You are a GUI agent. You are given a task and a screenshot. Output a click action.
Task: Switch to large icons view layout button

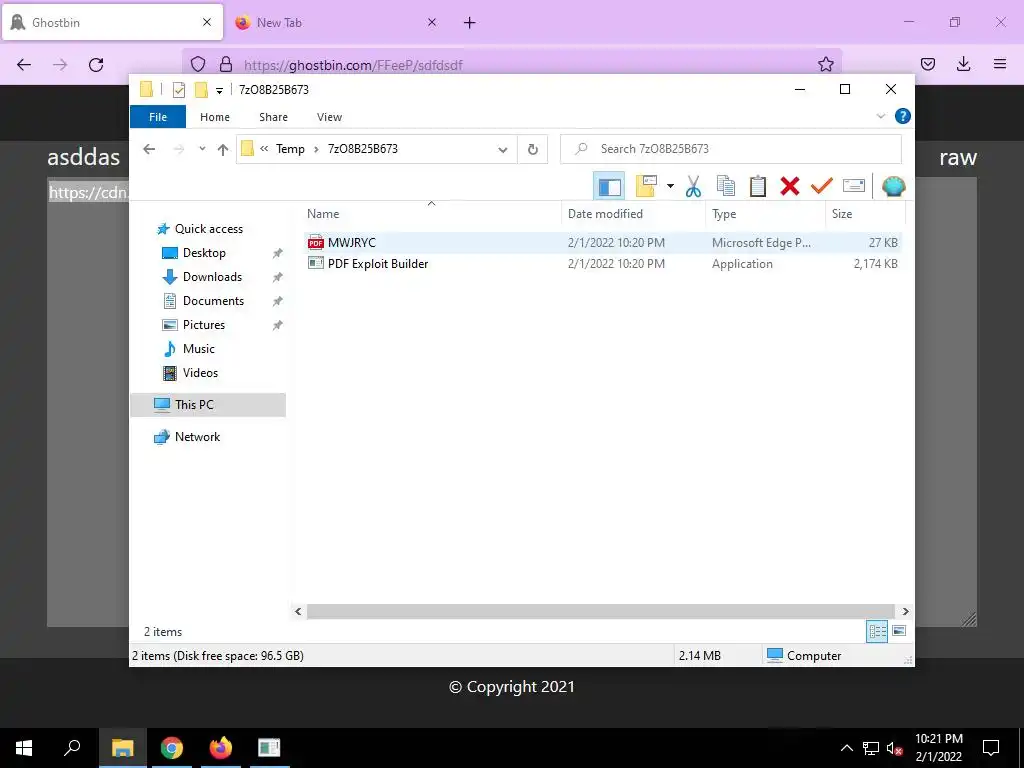tap(899, 631)
